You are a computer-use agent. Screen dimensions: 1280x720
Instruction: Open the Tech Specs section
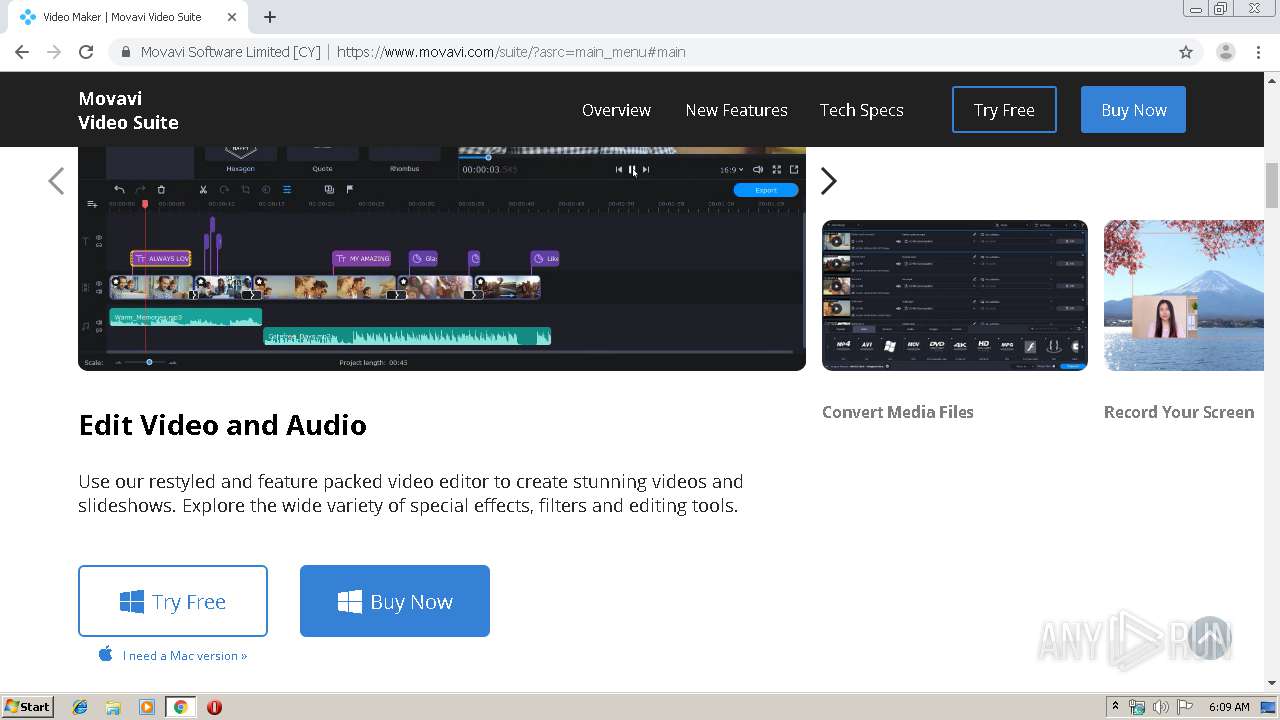coord(861,110)
